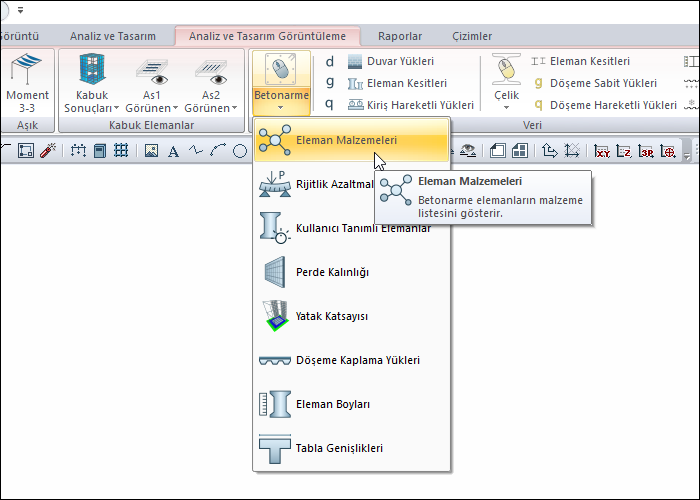This screenshot has height=500, width=700.
Task: Select Eleman Malzemeleri from the Betonarme menu
Action: tap(346, 141)
